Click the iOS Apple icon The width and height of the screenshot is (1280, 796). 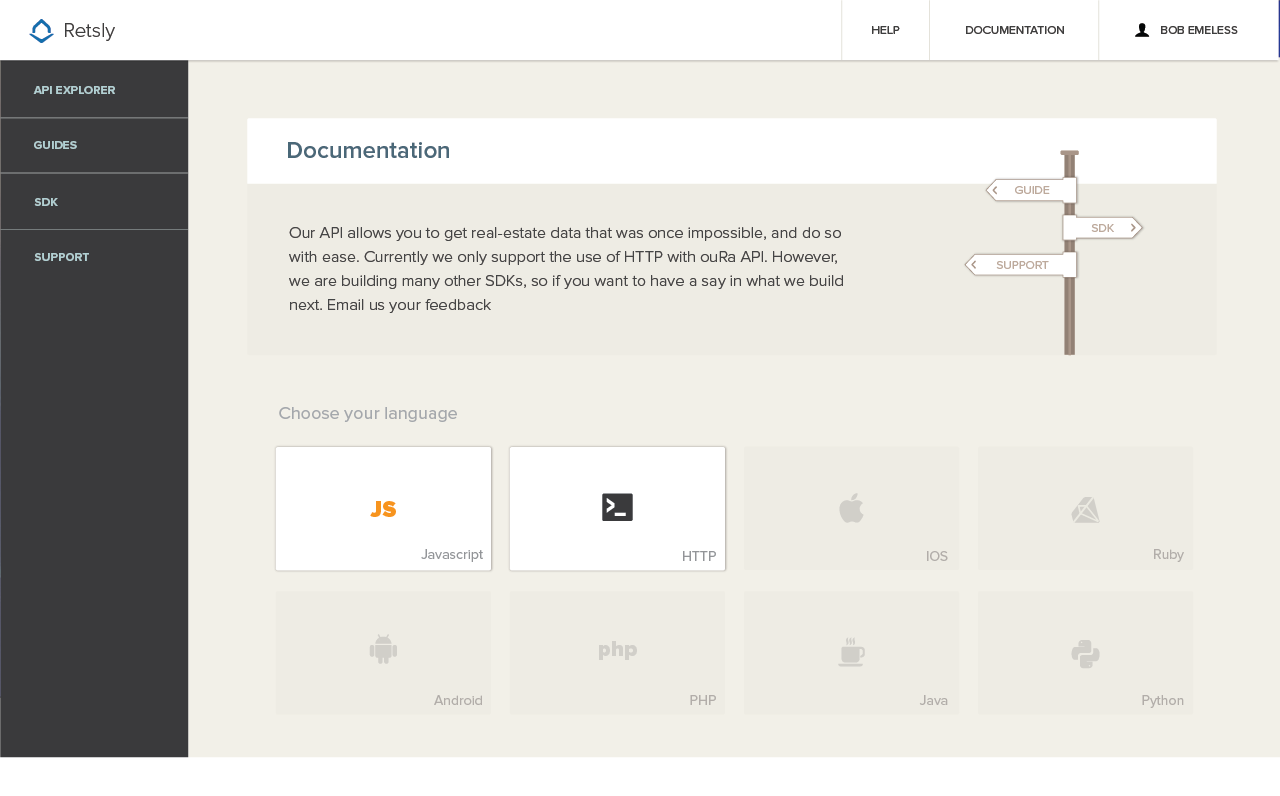pyautogui.click(x=851, y=507)
